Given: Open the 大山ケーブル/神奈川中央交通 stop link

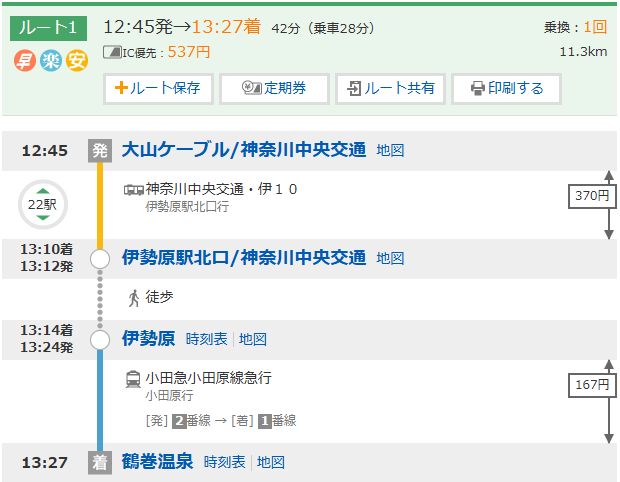Looking at the screenshot, I should point(243,150).
